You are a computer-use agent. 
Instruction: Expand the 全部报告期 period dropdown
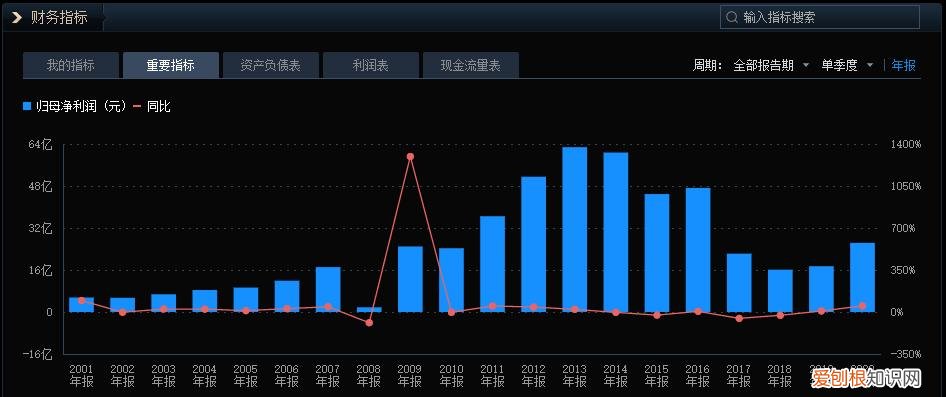[x=771, y=65]
